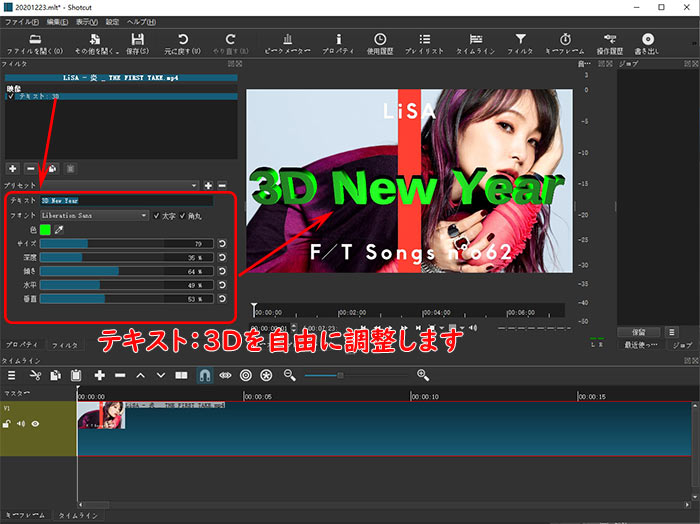Open file with ファイルを開く toolbar icon

[x=35, y=44]
